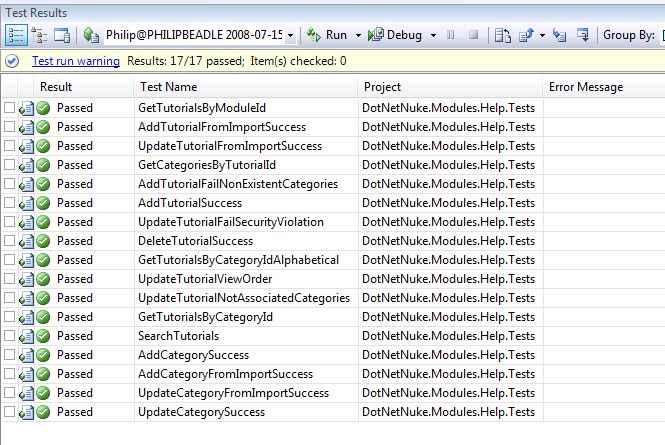Click the project cell in UpdateCategorySuccess row
The image size is (665, 445).
coord(448,412)
